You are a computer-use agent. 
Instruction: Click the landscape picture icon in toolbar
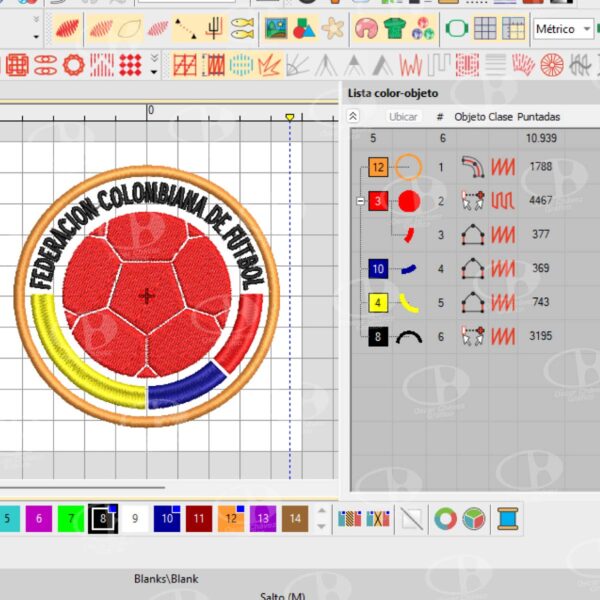(x=277, y=28)
